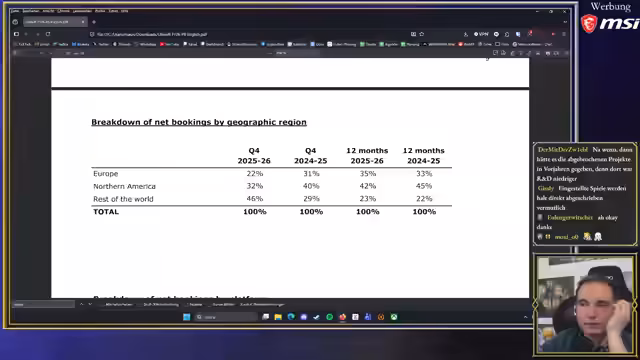This screenshot has width=640, height=360.
Task: Toggle match case option in find bar
Action: [x=161, y=304]
